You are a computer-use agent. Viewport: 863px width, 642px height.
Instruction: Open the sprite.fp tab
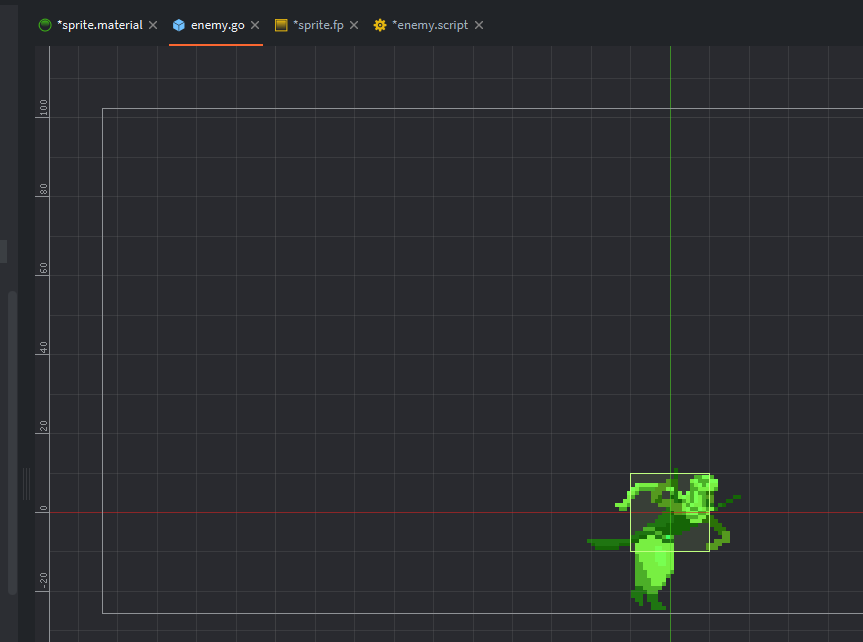(x=318, y=25)
